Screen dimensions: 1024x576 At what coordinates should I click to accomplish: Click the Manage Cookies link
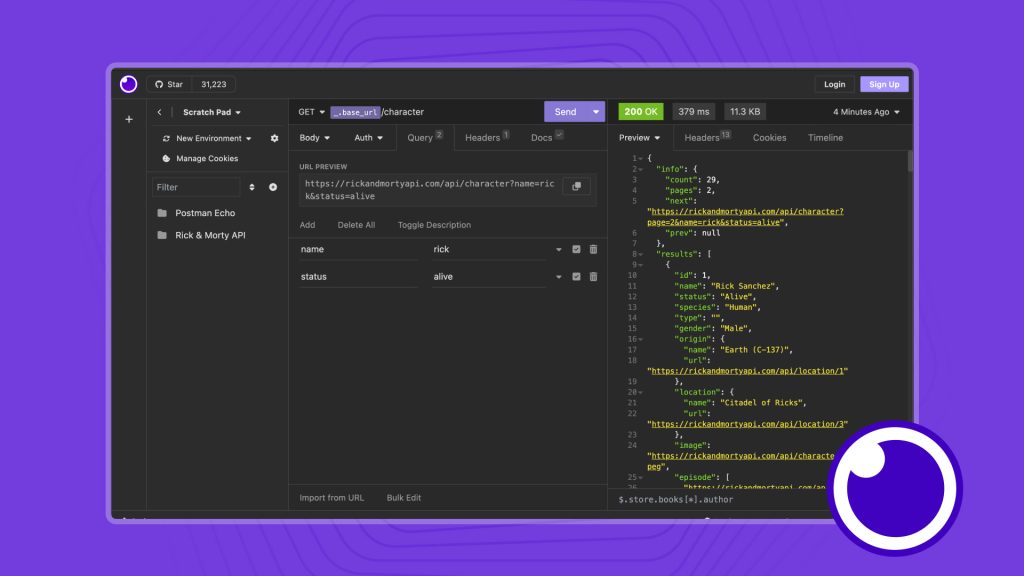(x=206, y=158)
